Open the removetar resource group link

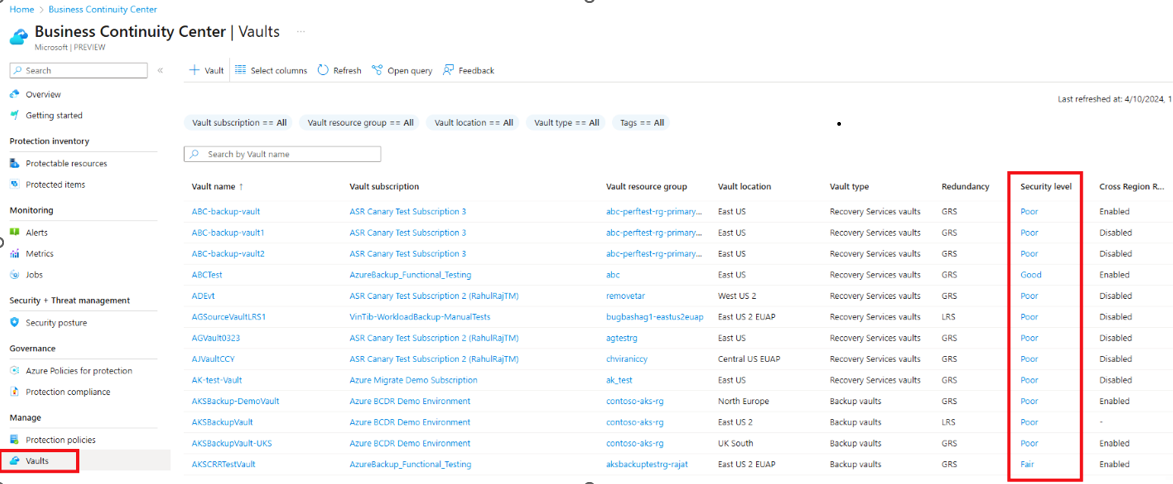[625, 295]
